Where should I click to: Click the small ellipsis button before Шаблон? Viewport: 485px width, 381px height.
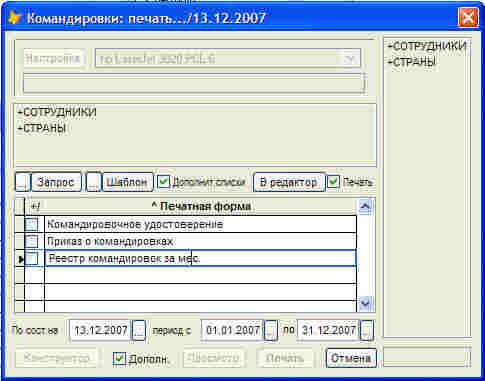pos(94,182)
